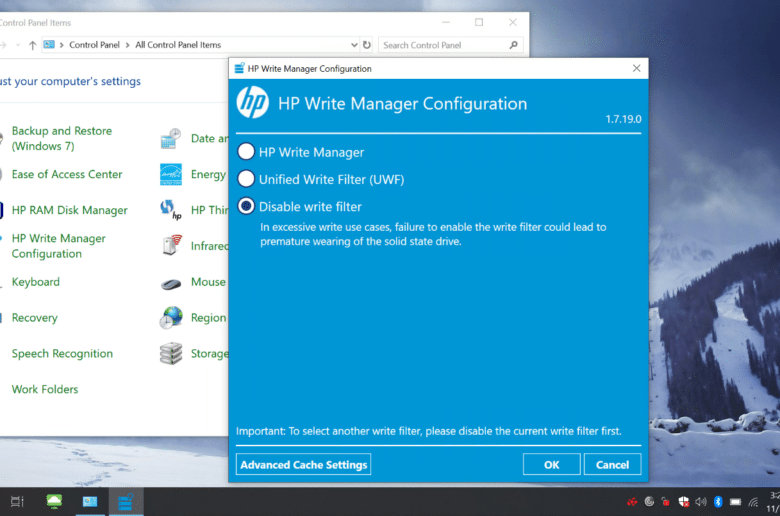Click the Region globe icon
This screenshot has height=516, width=780.
(171, 317)
